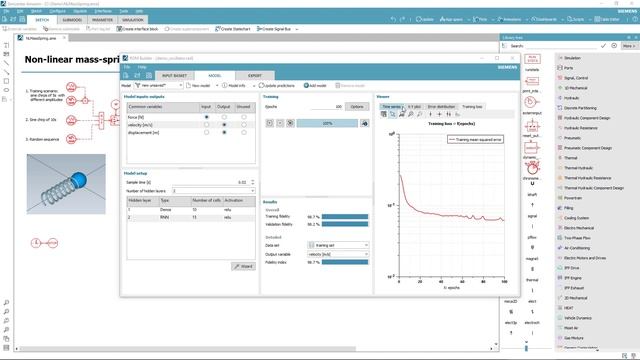Set velocity [m/s] as Unused
The width and height of the screenshot is (640, 360).
244,125
